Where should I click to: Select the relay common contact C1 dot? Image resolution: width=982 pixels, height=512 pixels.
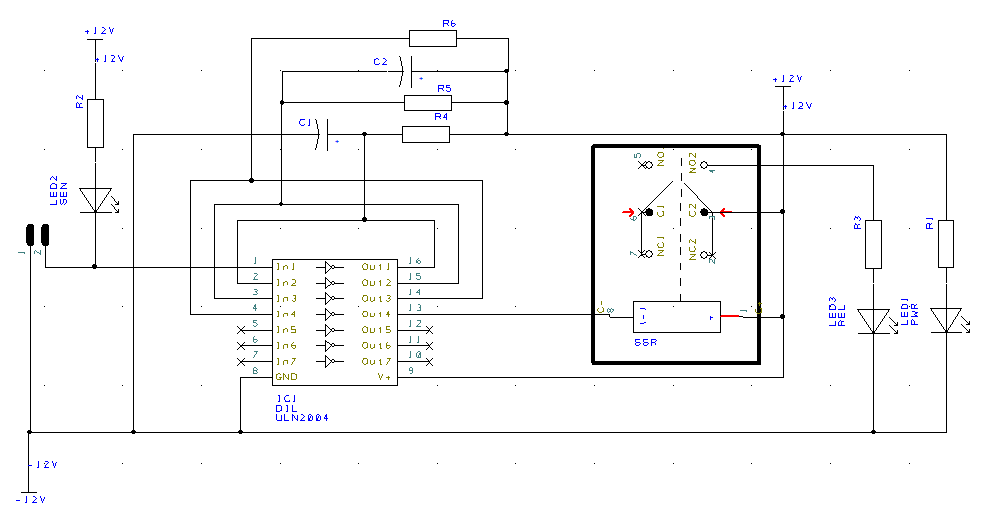[x=649, y=212]
